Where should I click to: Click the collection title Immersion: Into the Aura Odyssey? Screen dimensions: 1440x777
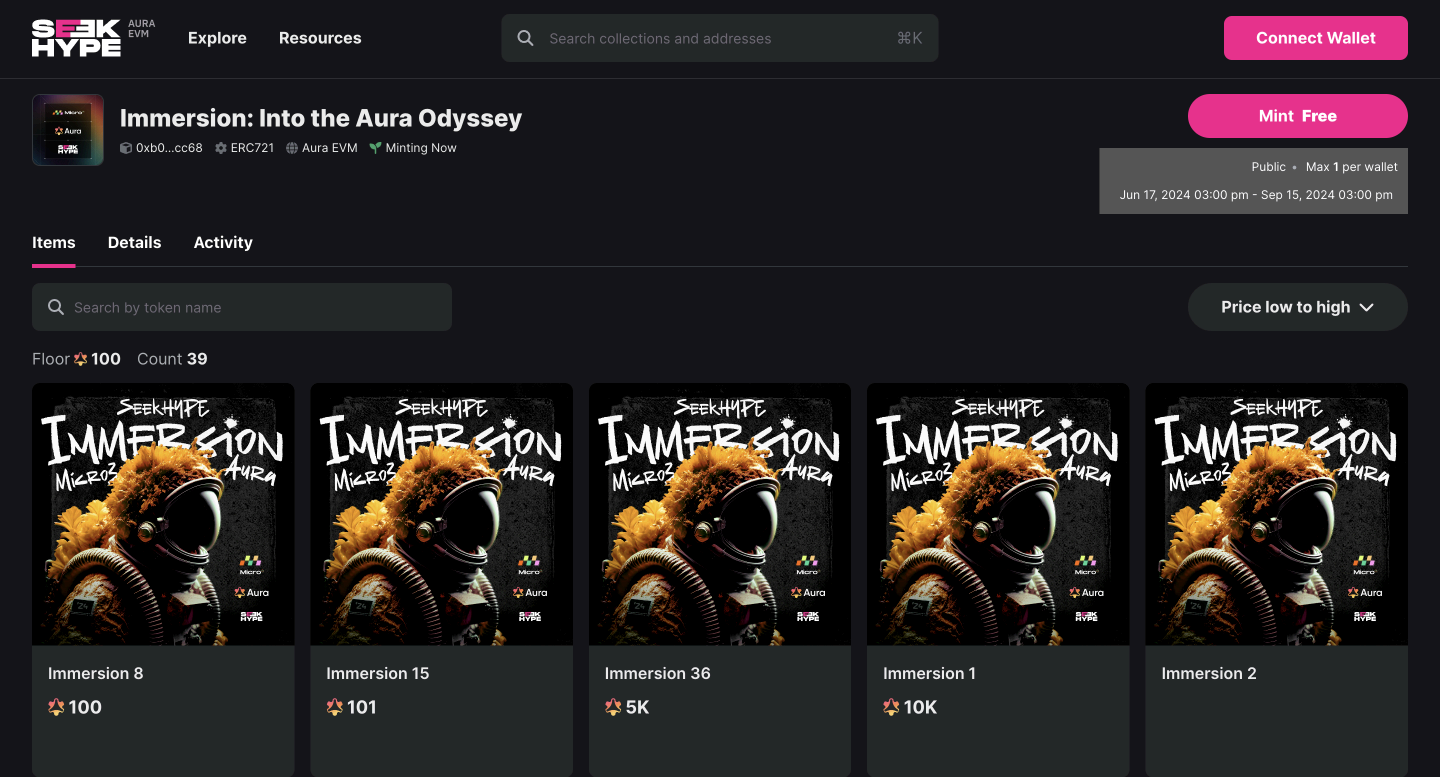pyautogui.click(x=321, y=118)
